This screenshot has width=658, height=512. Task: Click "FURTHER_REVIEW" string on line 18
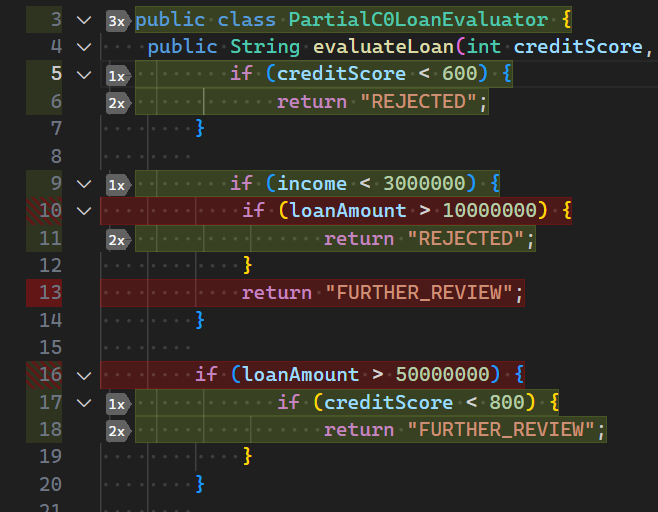coord(501,430)
